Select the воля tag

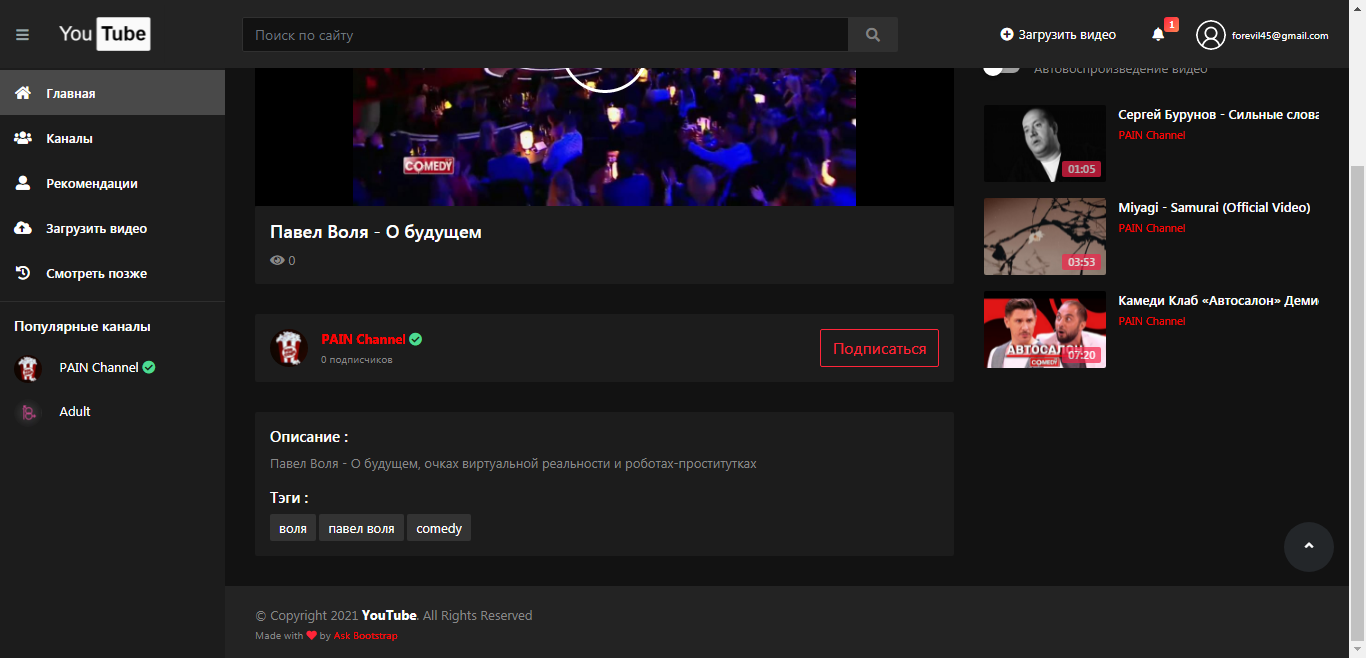point(293,528)
